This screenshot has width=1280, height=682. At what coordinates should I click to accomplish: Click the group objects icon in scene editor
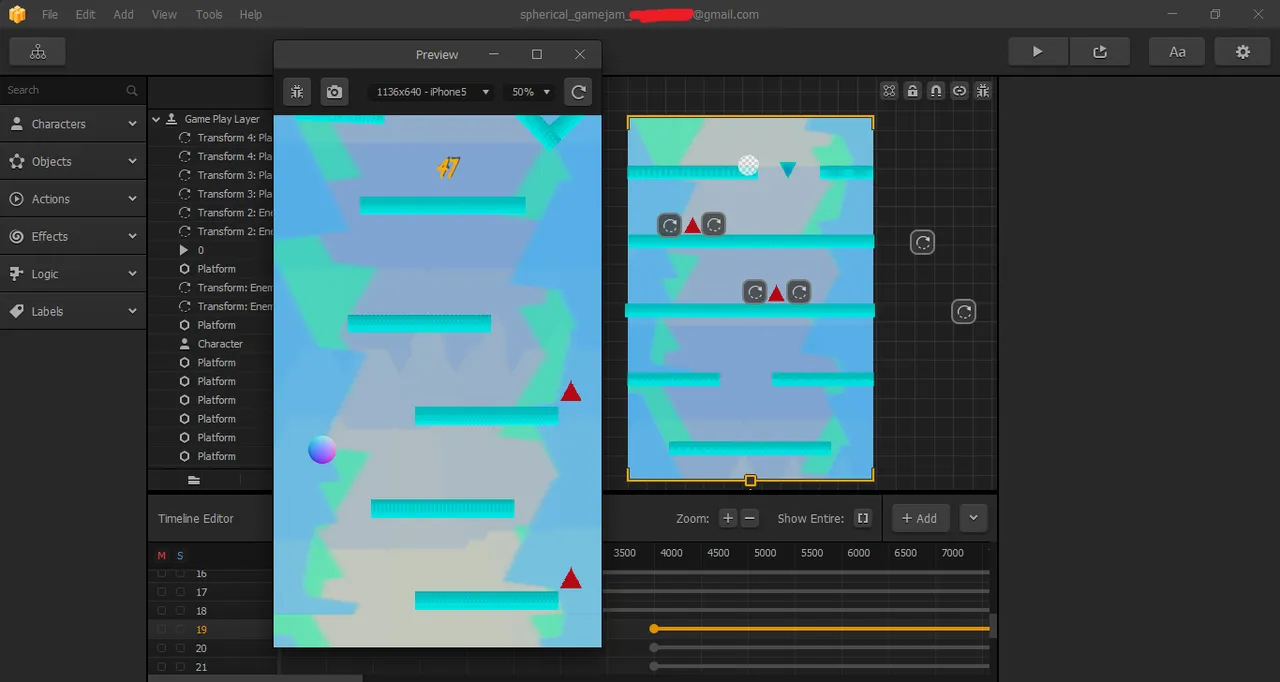tap(889, 91)
